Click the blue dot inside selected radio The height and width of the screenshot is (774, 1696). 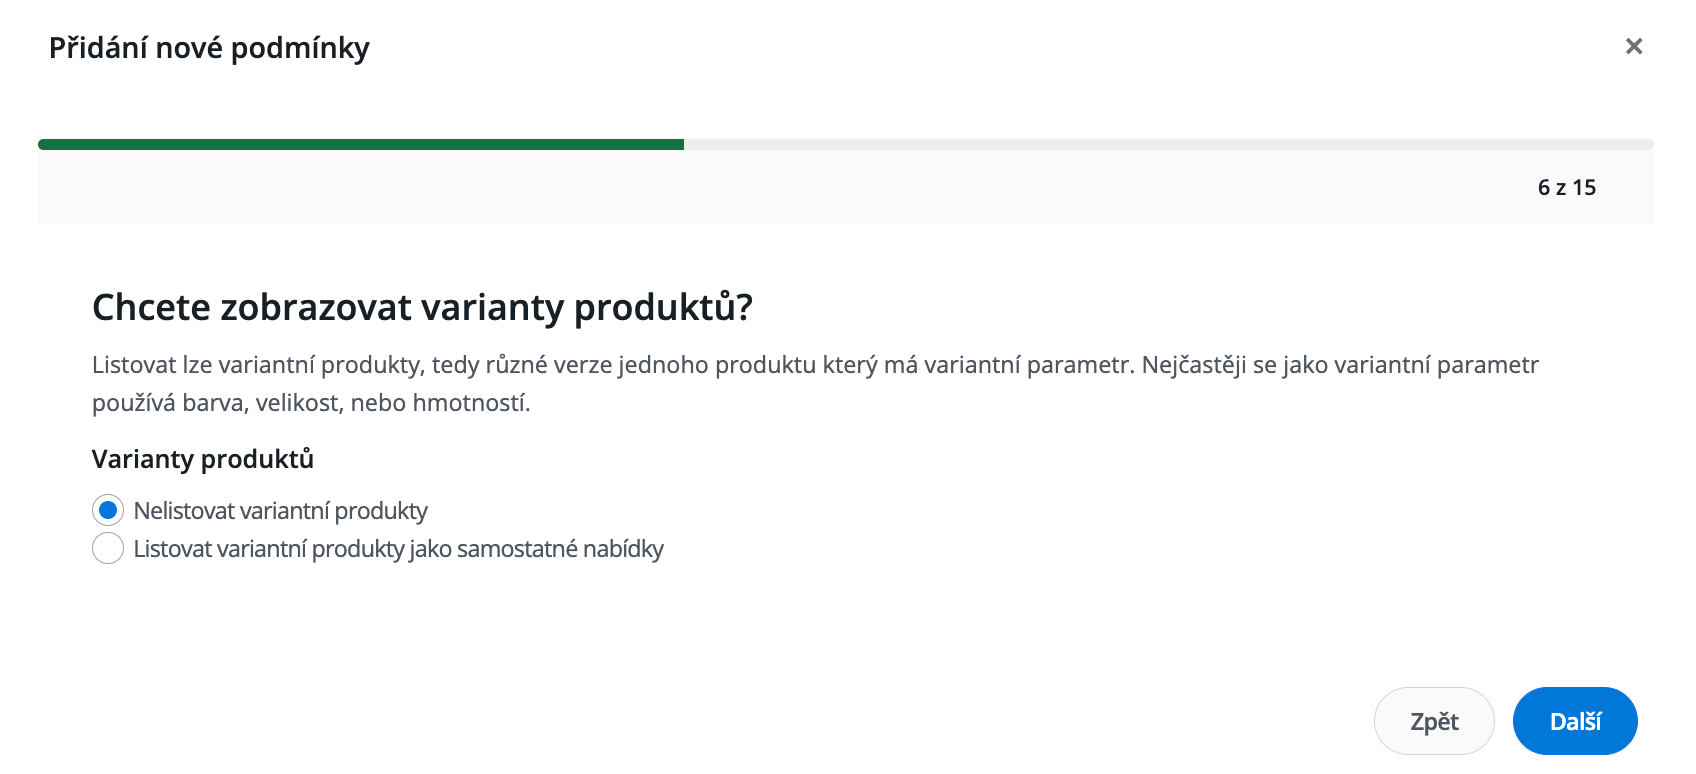(108, 510)
